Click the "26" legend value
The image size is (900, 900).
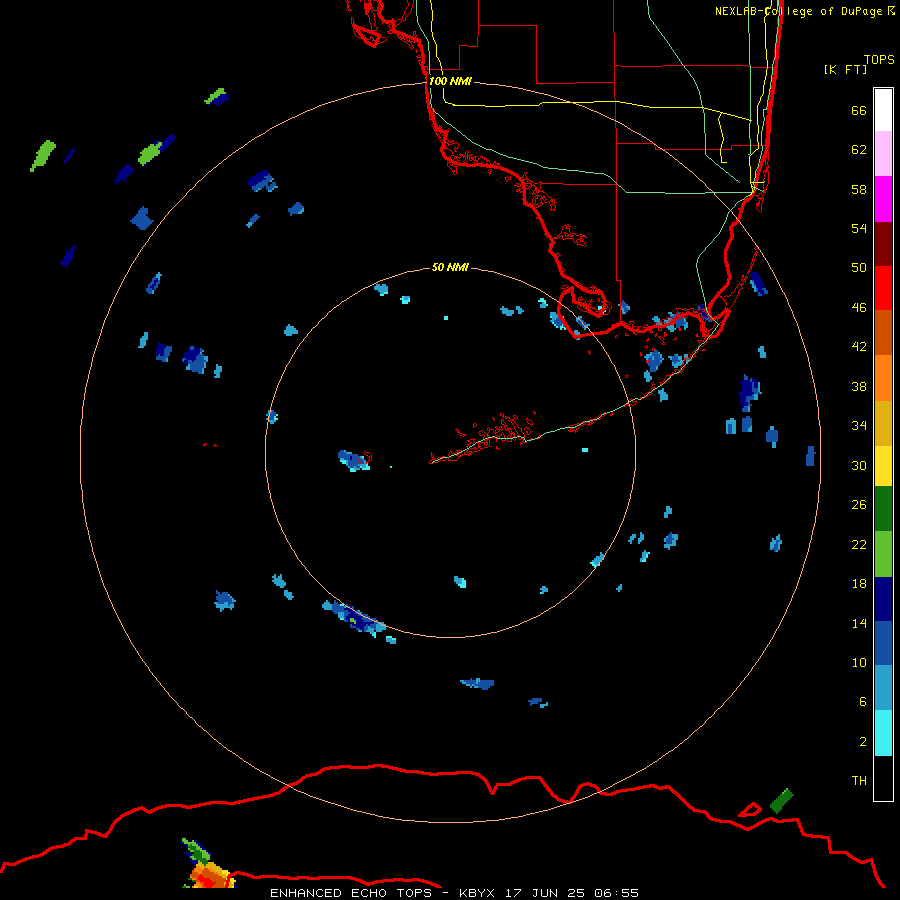pyautogui.click(x=859, y=505)
